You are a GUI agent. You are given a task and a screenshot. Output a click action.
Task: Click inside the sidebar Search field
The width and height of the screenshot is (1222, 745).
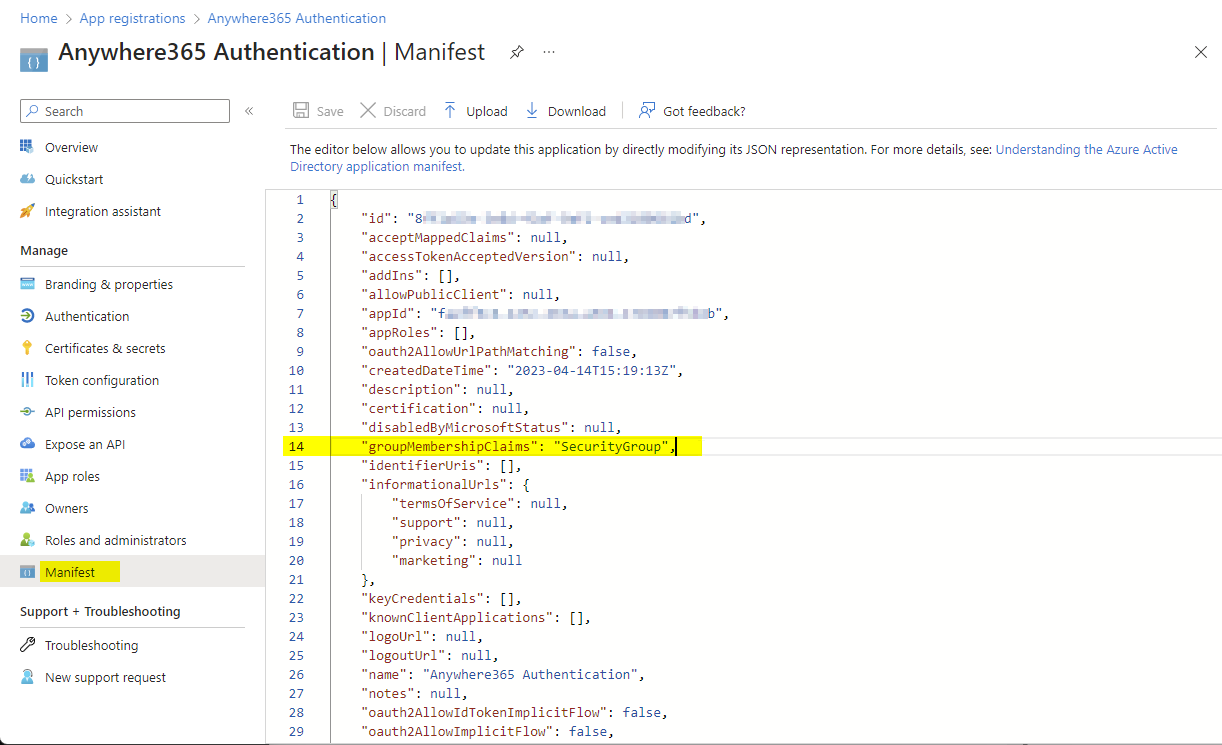130,111
